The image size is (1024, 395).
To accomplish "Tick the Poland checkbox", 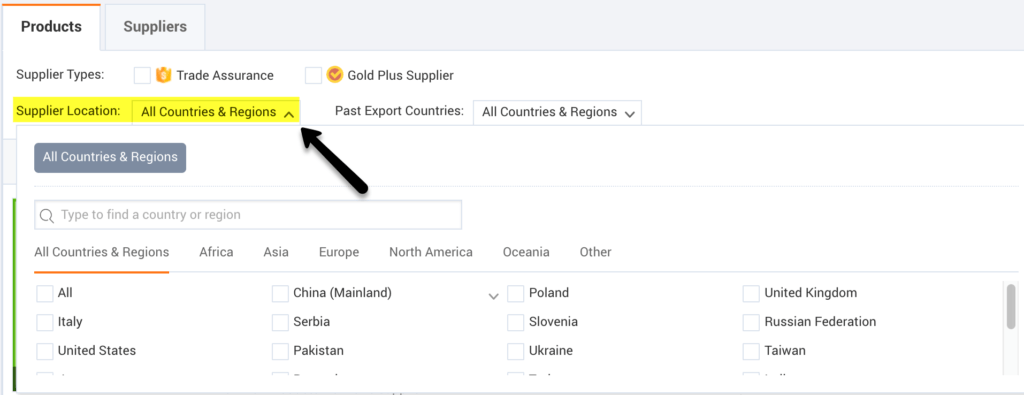I will pos(516,294).
